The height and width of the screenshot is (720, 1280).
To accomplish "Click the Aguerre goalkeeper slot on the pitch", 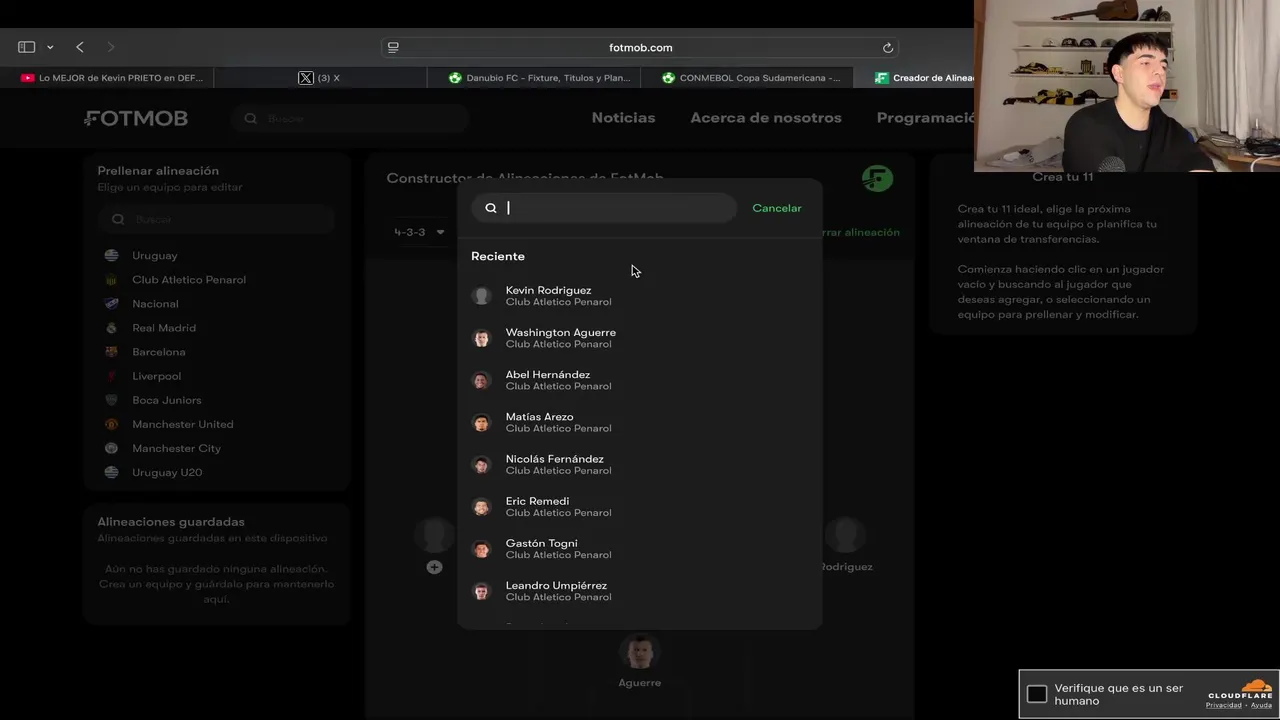I will [640, 660].
